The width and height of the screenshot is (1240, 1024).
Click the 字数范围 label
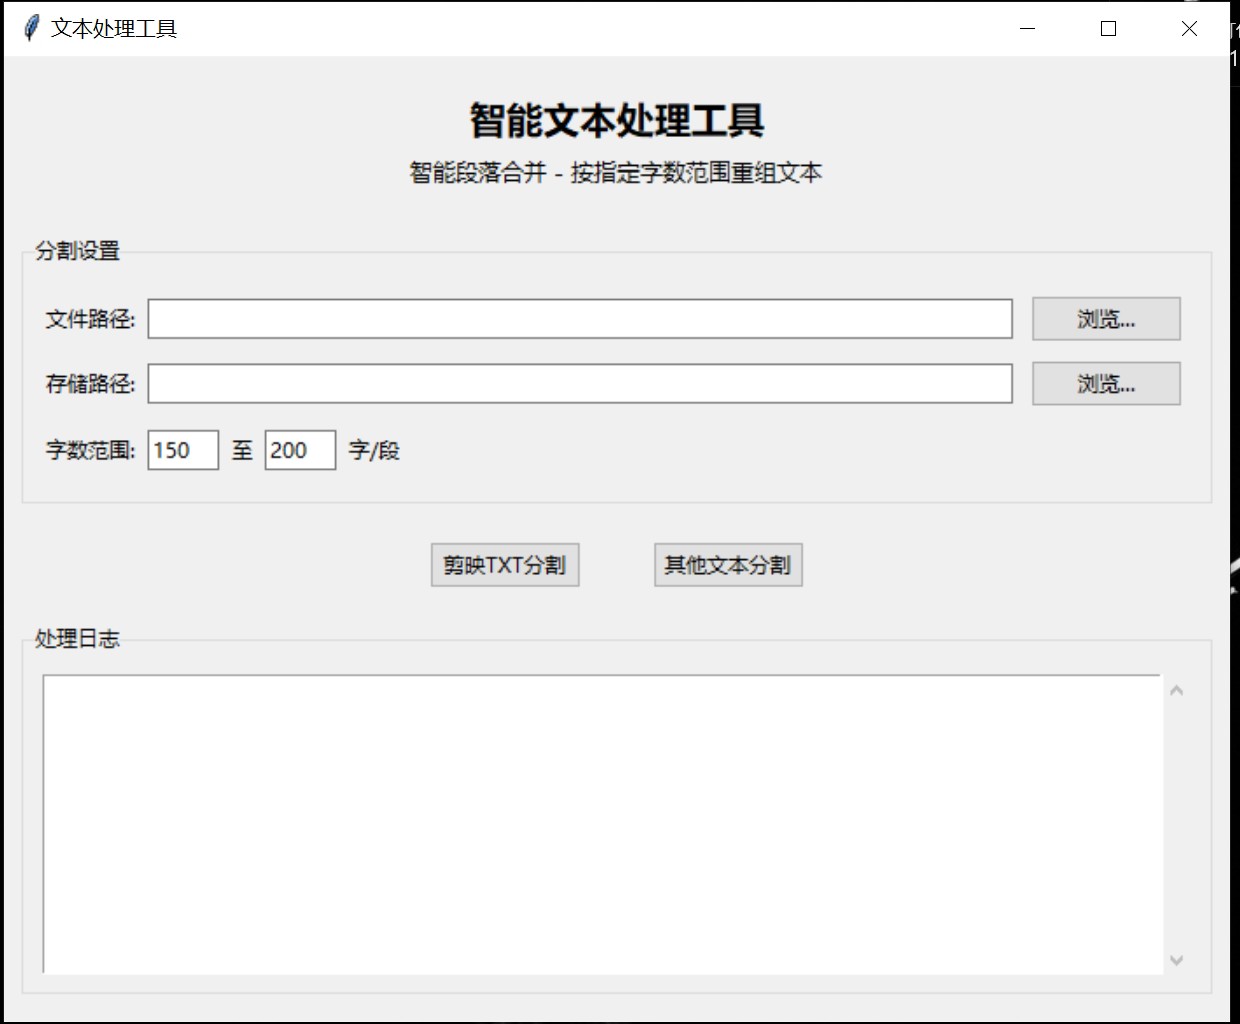(90, 450)
